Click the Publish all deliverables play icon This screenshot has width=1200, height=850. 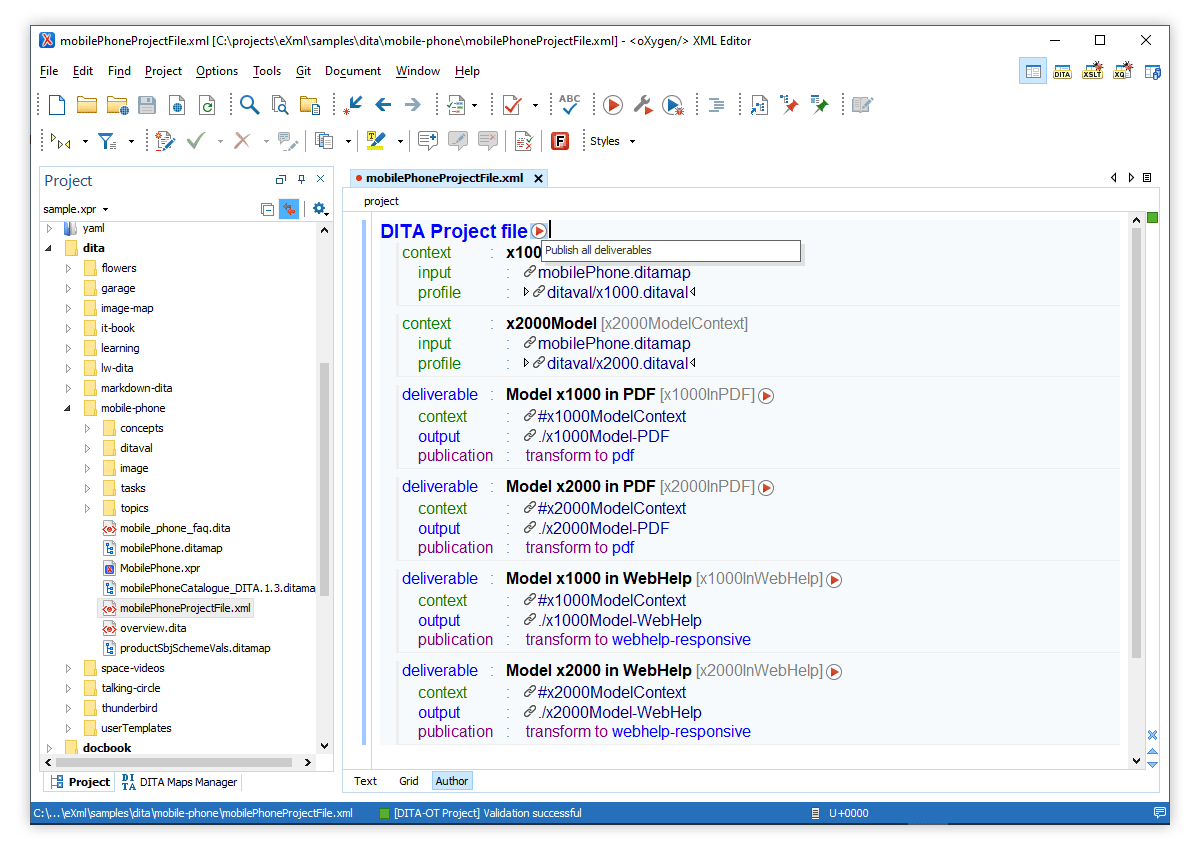tap(539, 231)
